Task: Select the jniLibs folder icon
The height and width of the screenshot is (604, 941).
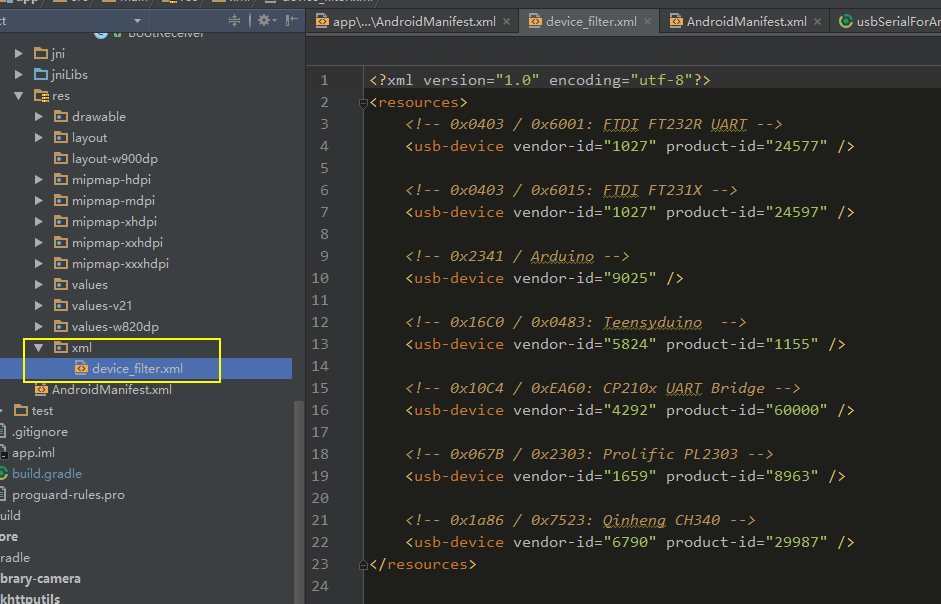Action: tap(41, 74)
